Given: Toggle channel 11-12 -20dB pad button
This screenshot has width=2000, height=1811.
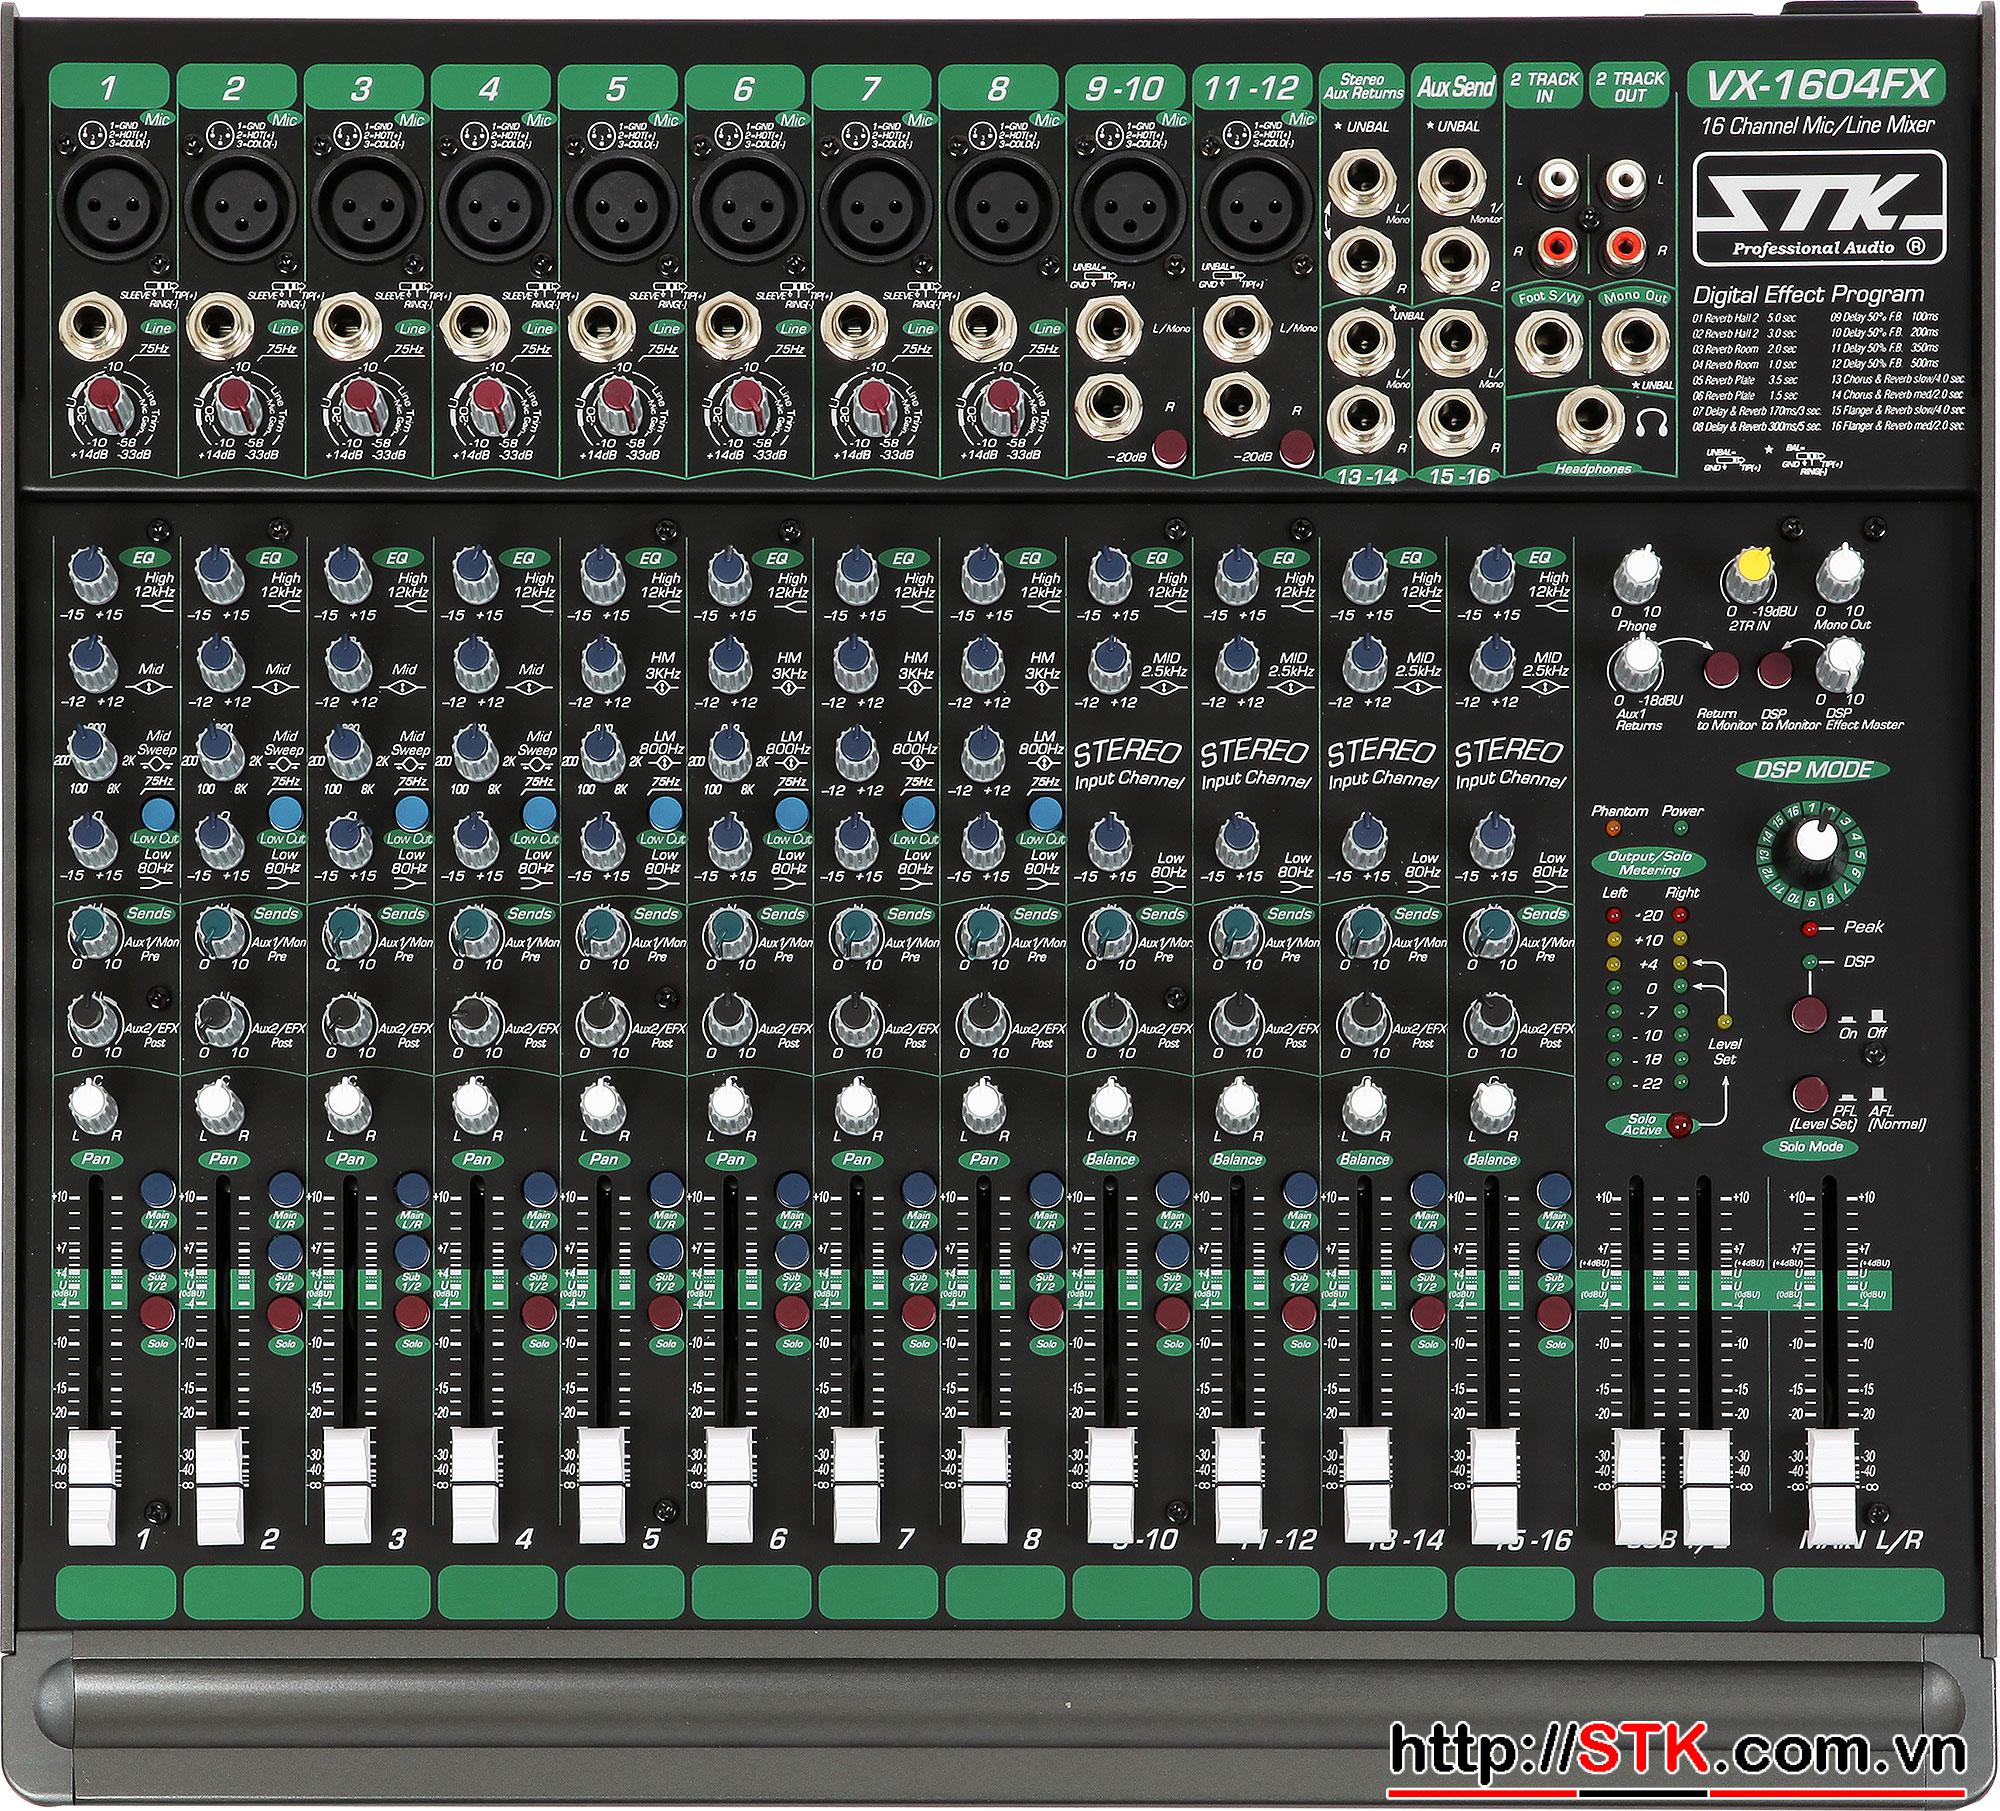Looking at the screenshot, I should click(x=1296, y=446).
